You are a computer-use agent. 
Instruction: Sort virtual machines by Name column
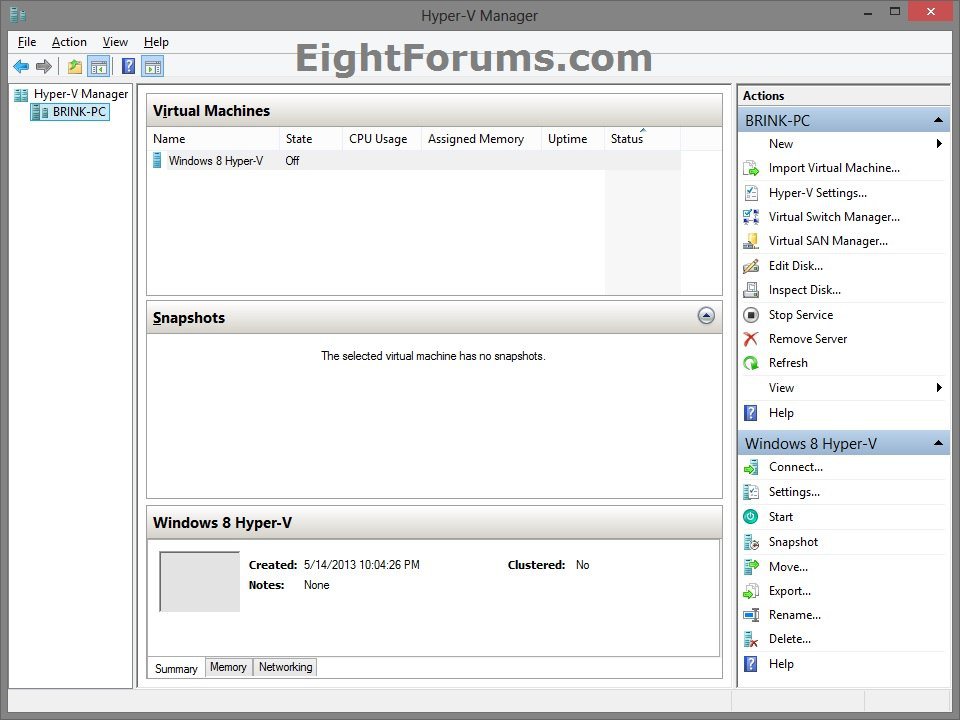(213, 139)
